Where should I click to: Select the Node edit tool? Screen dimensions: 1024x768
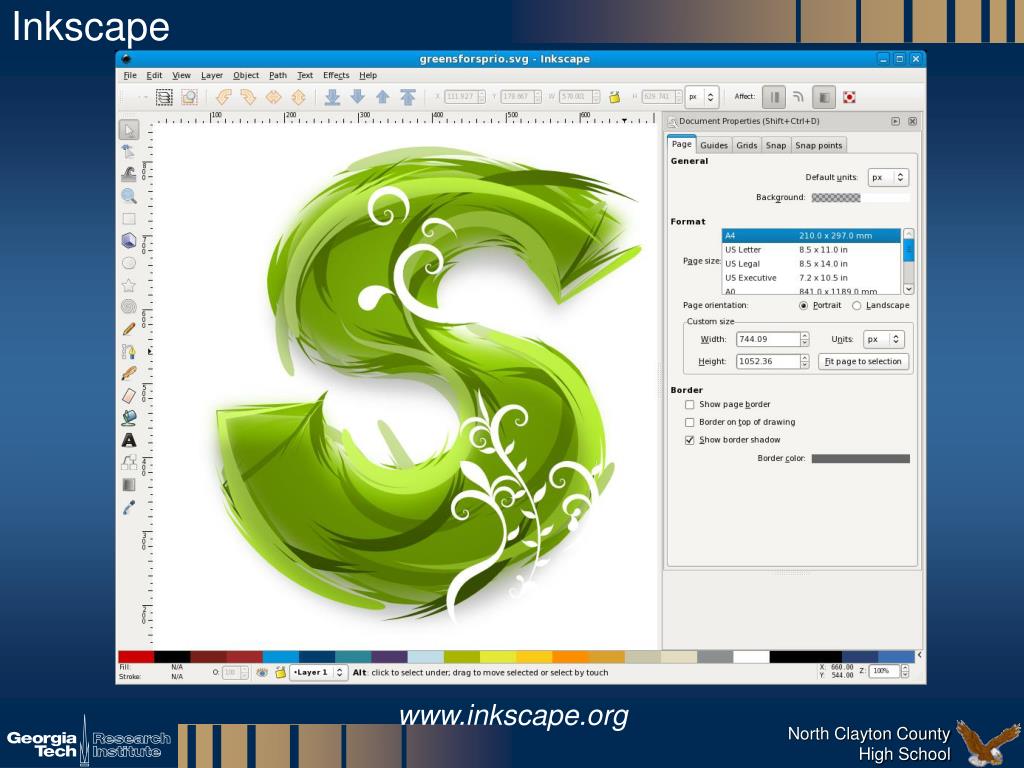129,152
